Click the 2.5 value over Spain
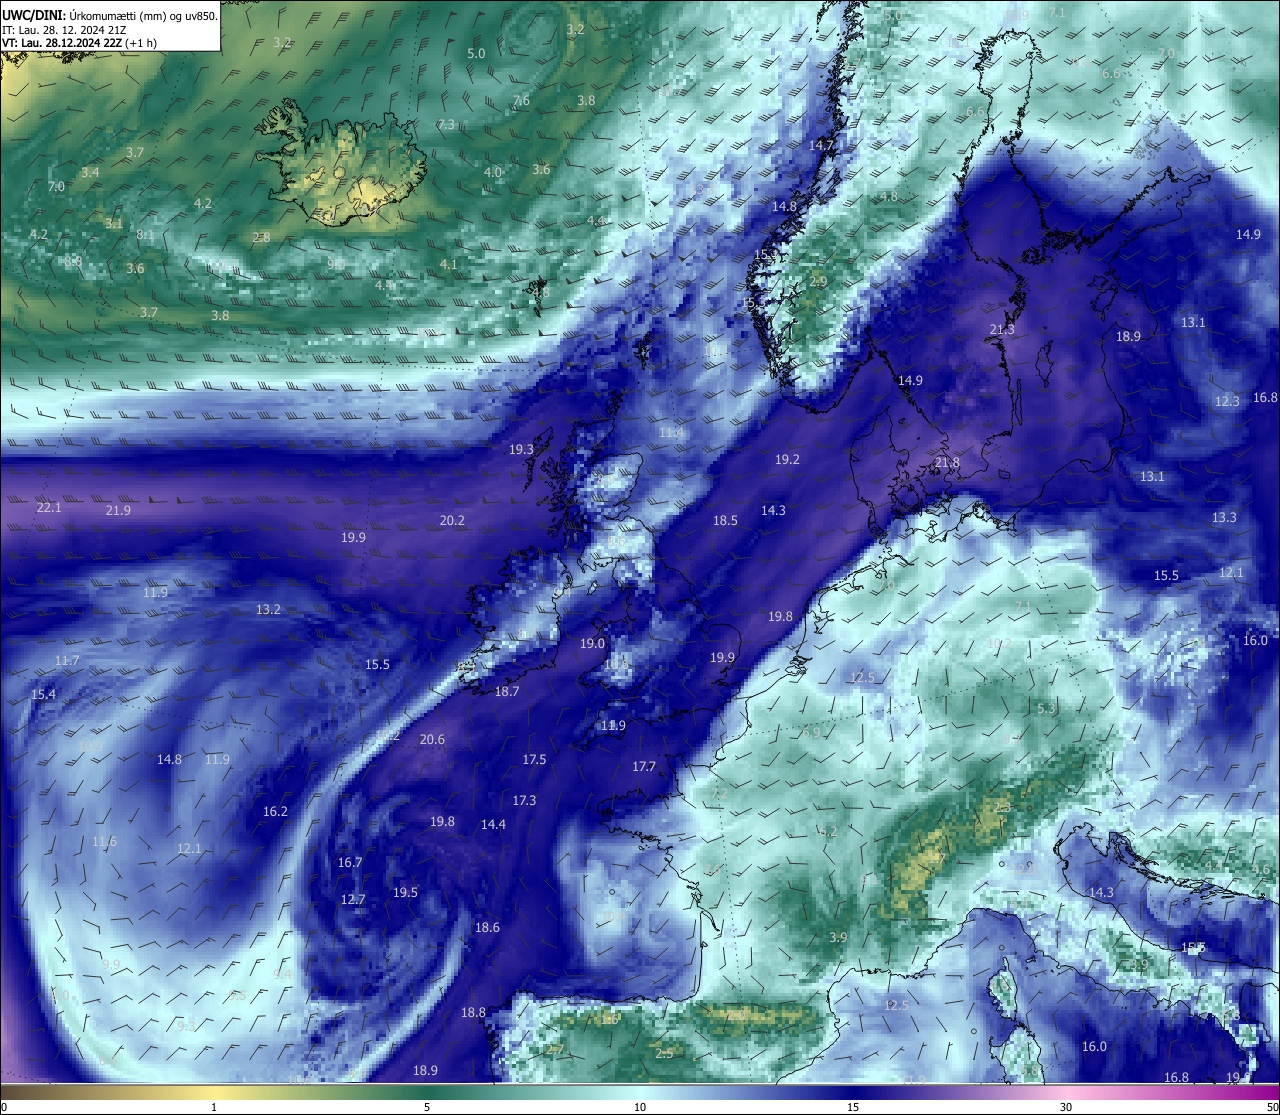1280x1115 pixels. point(664,1054)
